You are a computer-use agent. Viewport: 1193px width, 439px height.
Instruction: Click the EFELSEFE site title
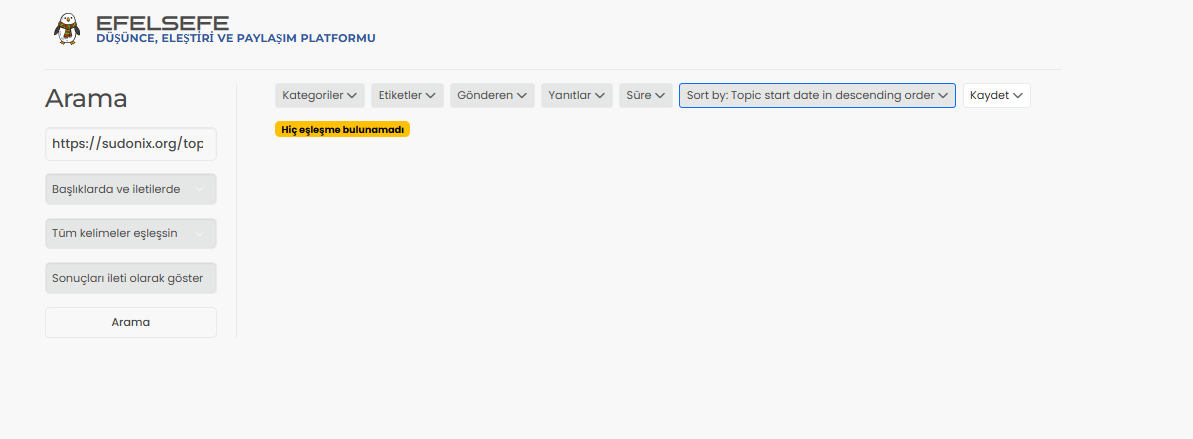pos(162,22)
